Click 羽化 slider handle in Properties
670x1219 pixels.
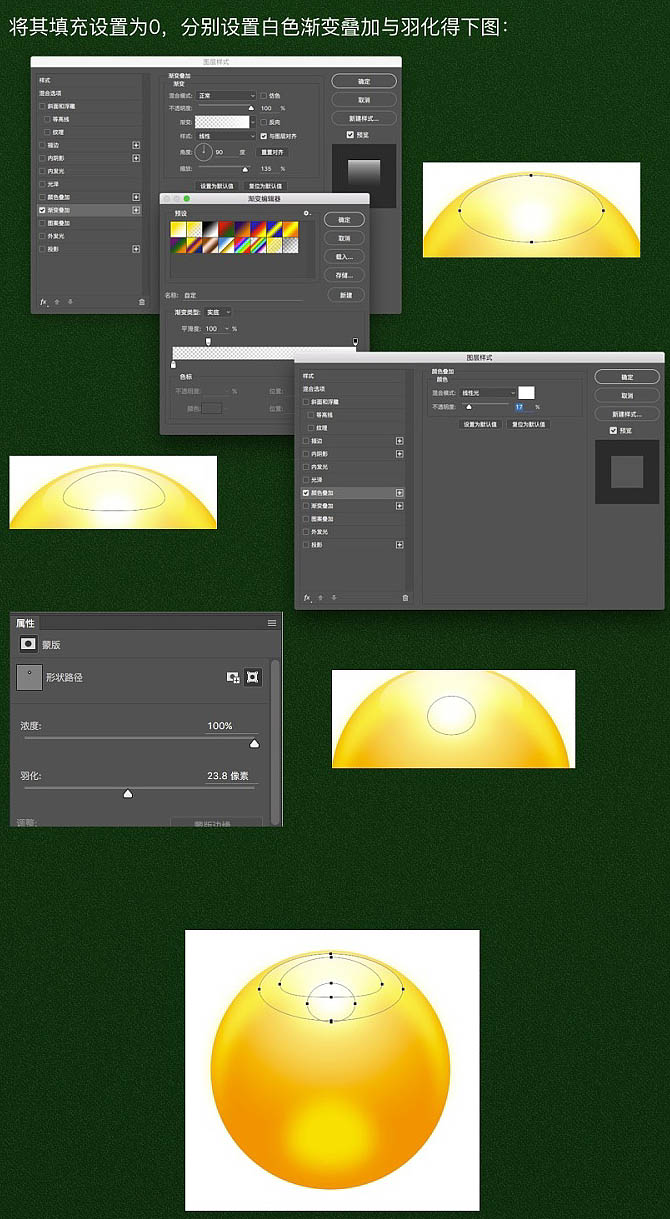coord(128,794)
